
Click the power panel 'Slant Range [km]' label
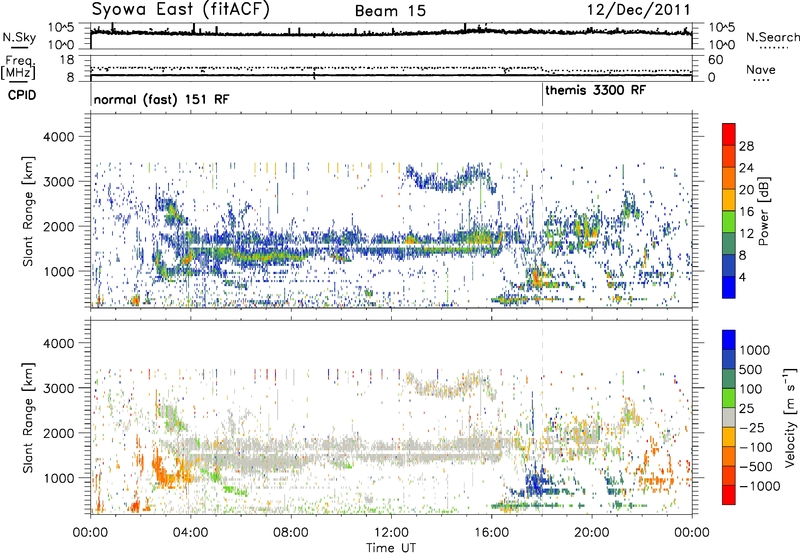pyautogui.click(x=28, y=211)
